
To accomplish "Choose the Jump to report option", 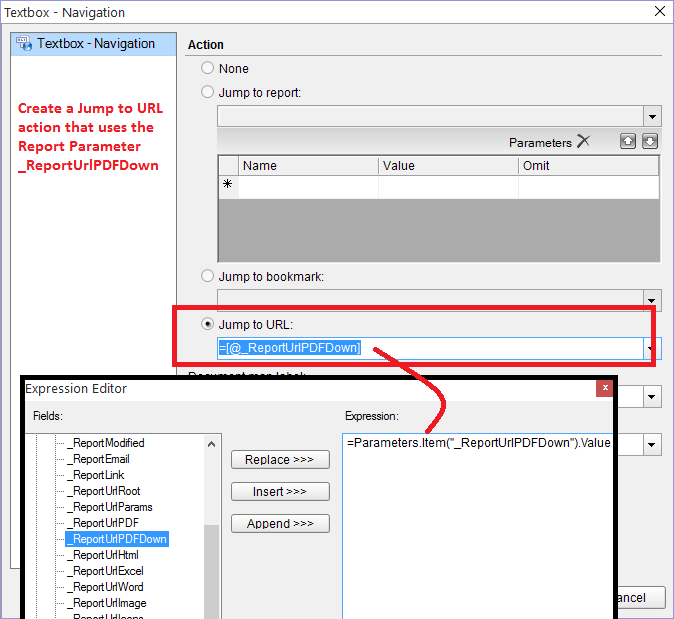I will [x=207, y=92].
